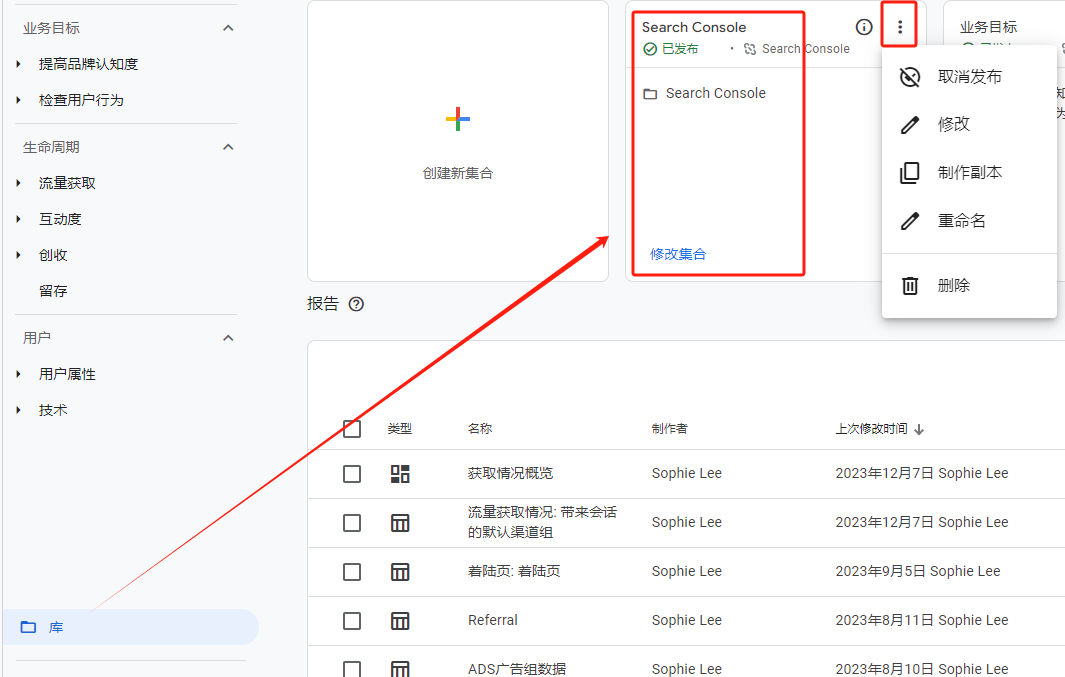Click the overview type icon for 获取情况概览
Viewport: 1065px width, 677px height.
pyautogui.click(x=400, y=473)
